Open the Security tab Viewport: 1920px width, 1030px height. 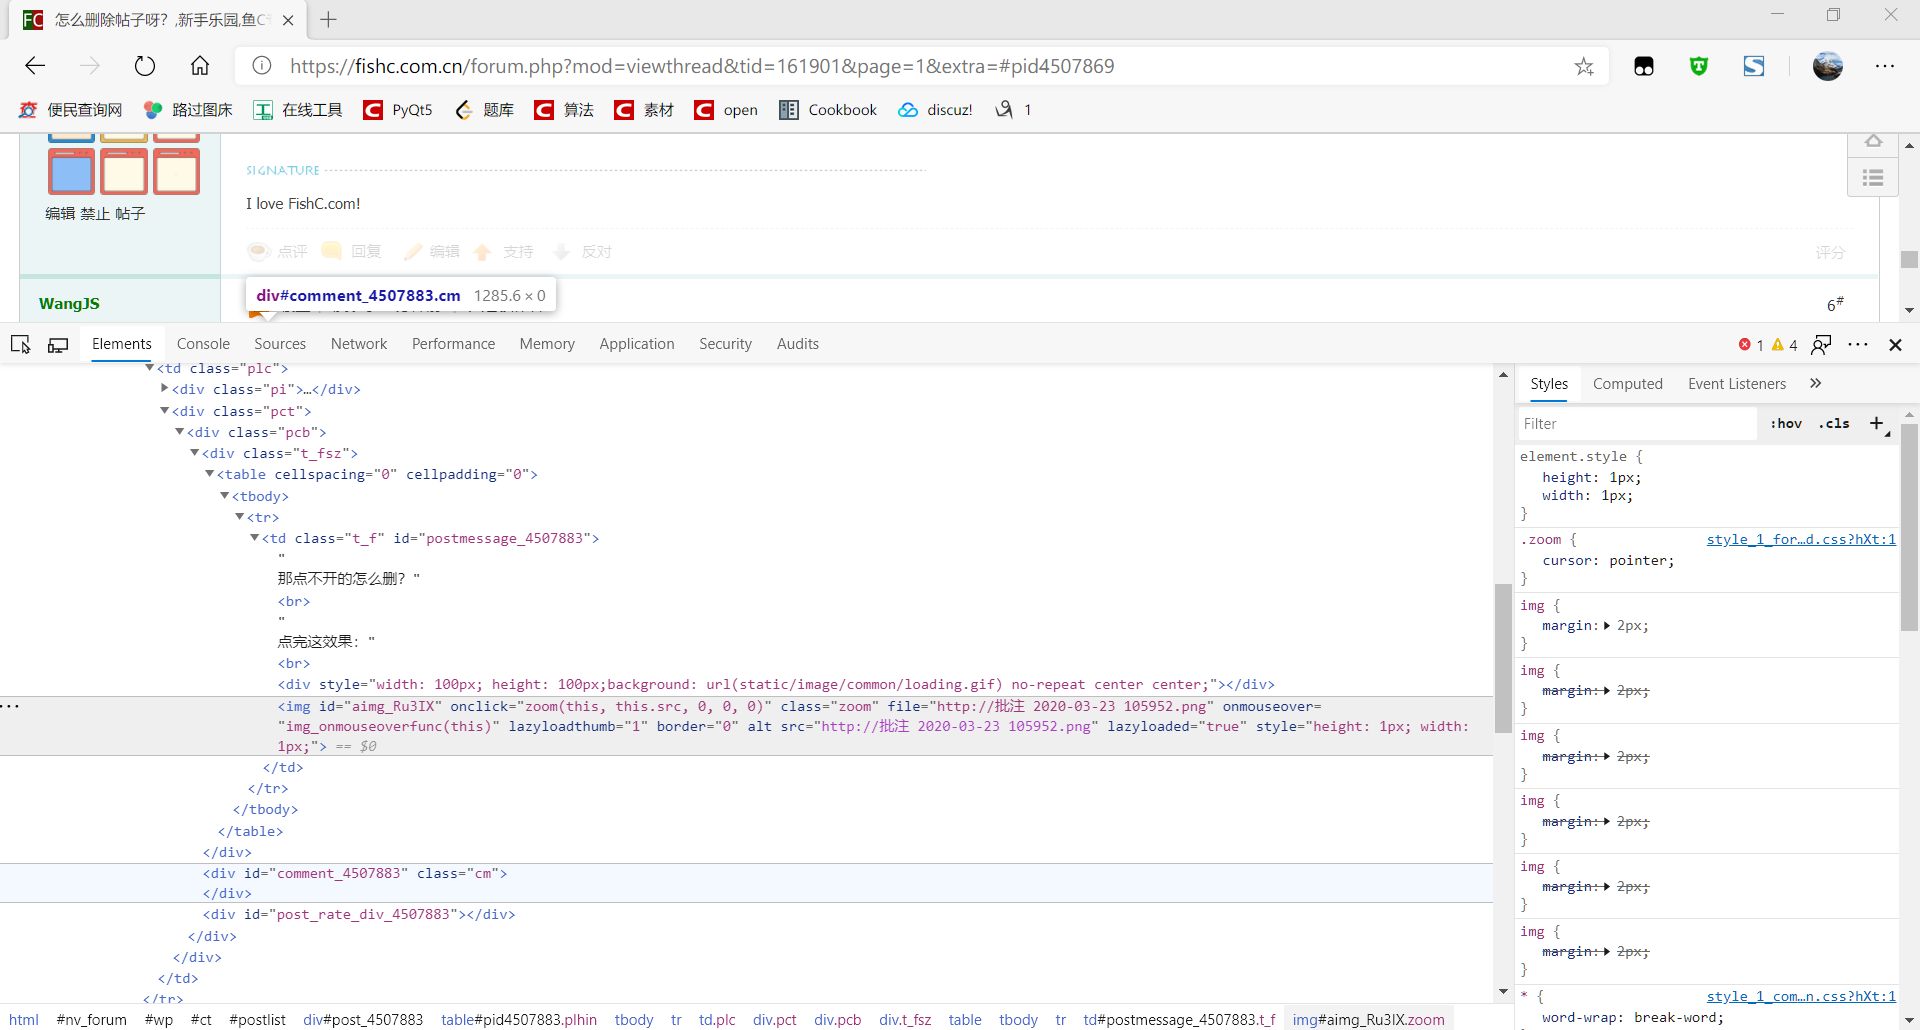(725, 344)
